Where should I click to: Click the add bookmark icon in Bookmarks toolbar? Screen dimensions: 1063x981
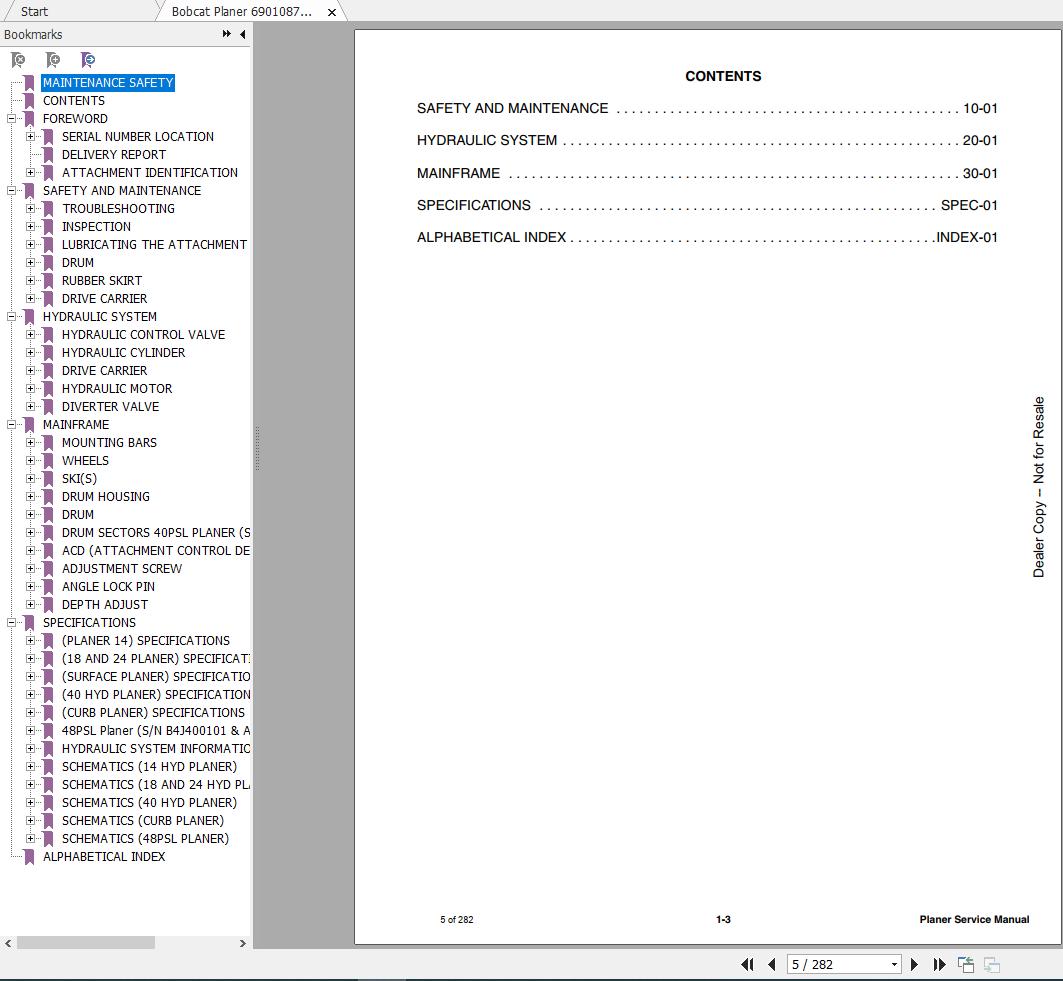click(x=53, y=60)
